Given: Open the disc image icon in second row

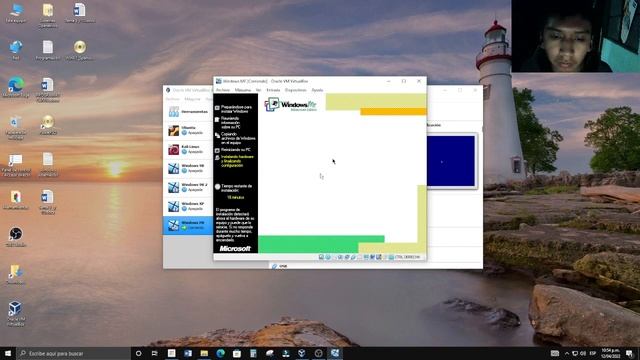Looking at the screenshot, I should (80, 50).
